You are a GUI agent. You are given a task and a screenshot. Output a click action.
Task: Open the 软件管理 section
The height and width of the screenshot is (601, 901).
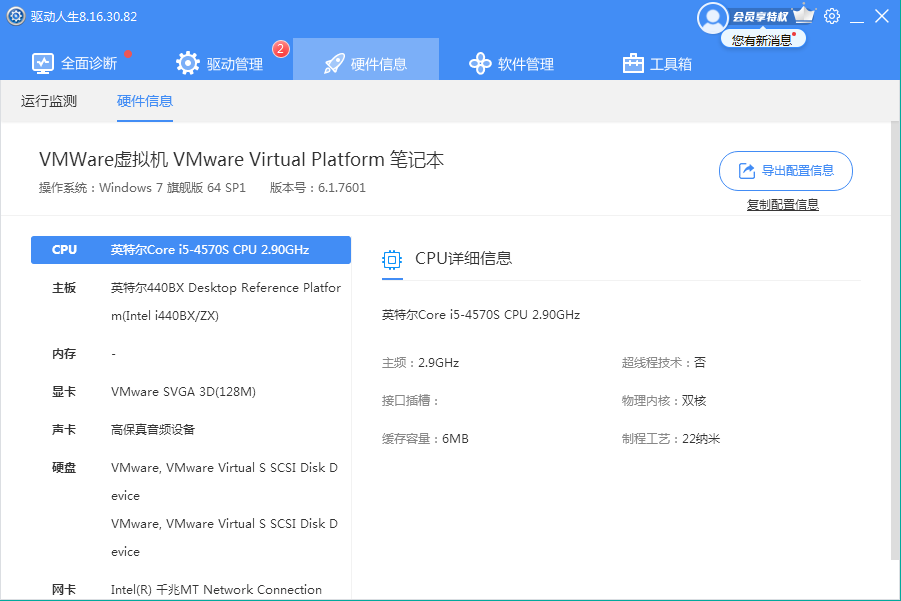[511, 64]
